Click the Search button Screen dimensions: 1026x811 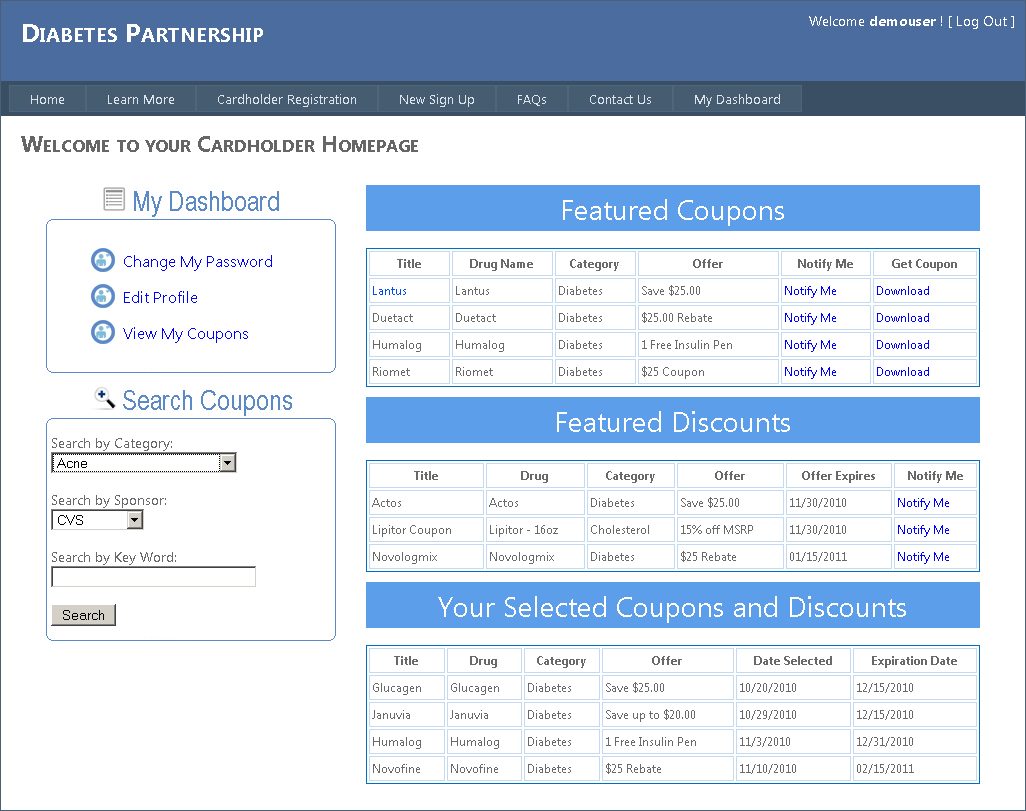(83, 615)
